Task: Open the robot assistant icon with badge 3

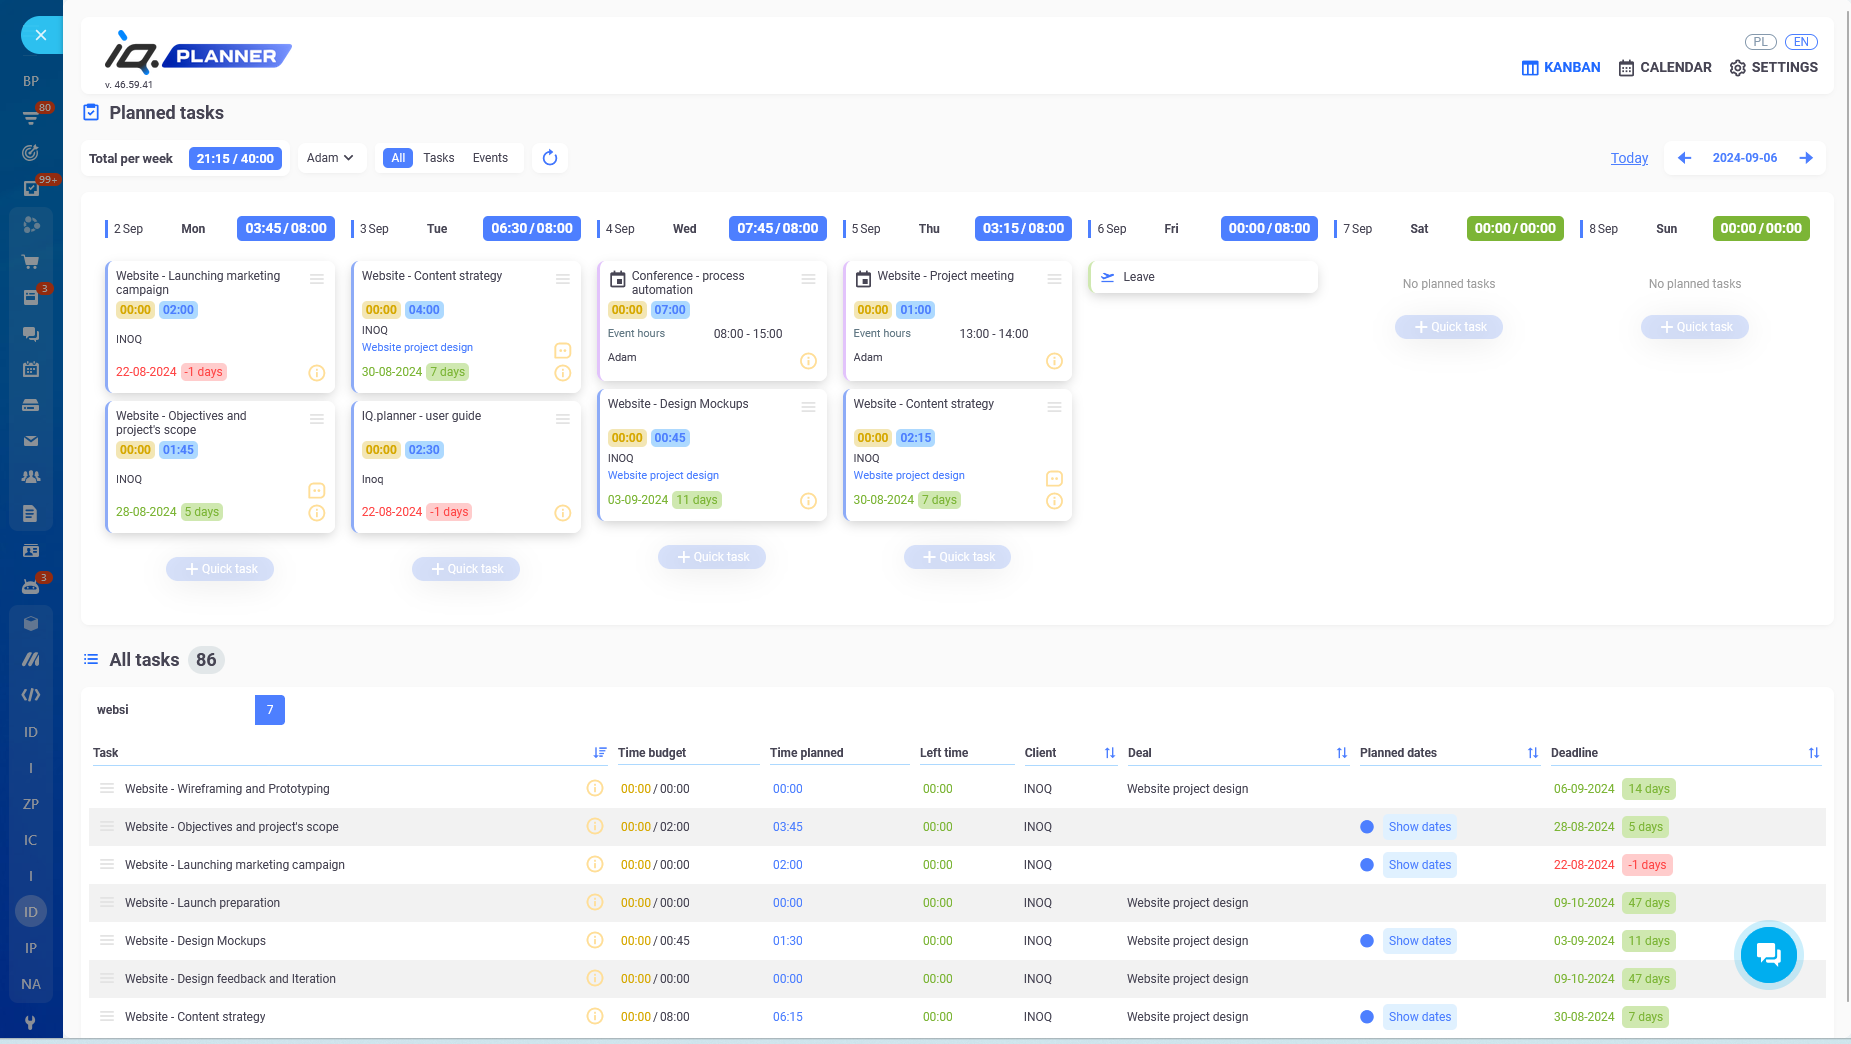Action: coord(31,586)
